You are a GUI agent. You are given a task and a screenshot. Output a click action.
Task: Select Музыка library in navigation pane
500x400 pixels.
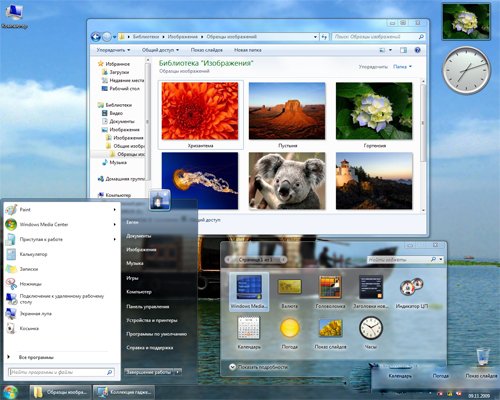click(114, 162)
